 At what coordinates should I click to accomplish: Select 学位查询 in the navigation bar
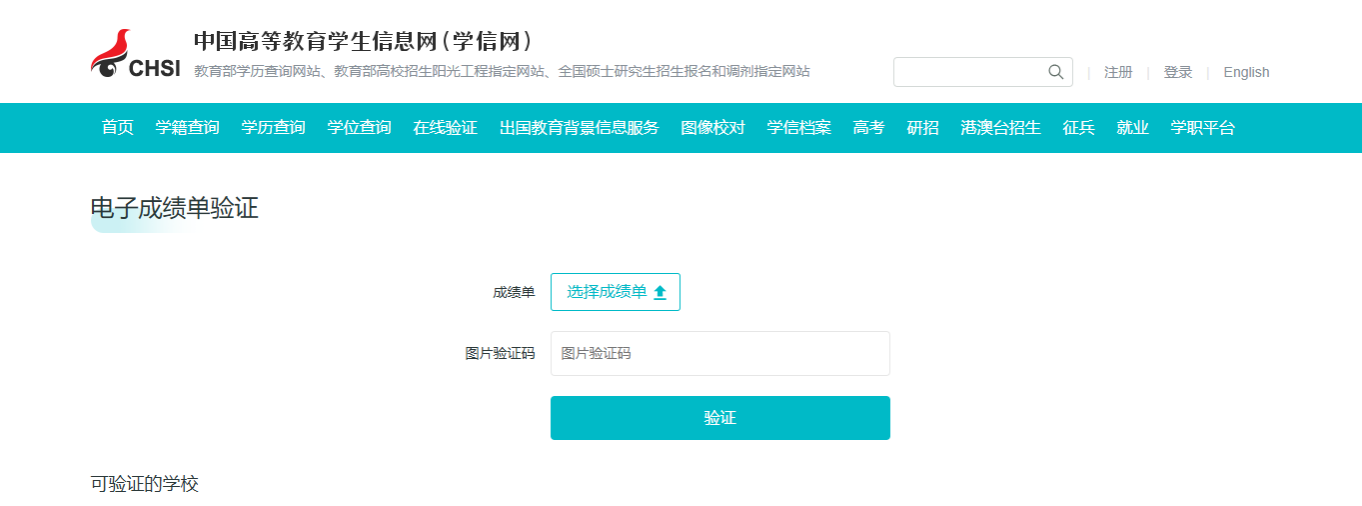359,128
